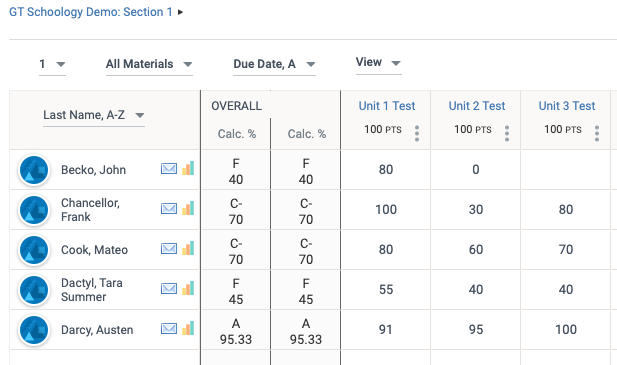
Task: Select Cook's Unit 2 Test score 60
Action: (476, 250)
